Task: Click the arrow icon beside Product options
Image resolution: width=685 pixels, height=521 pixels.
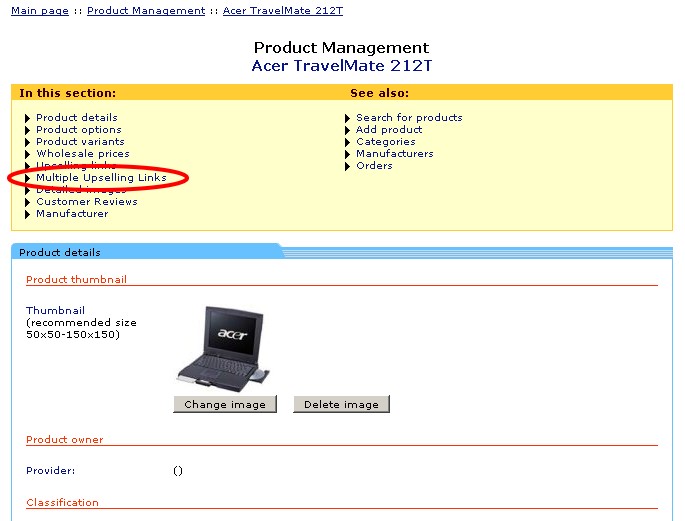Action: [x=28, y=130]
